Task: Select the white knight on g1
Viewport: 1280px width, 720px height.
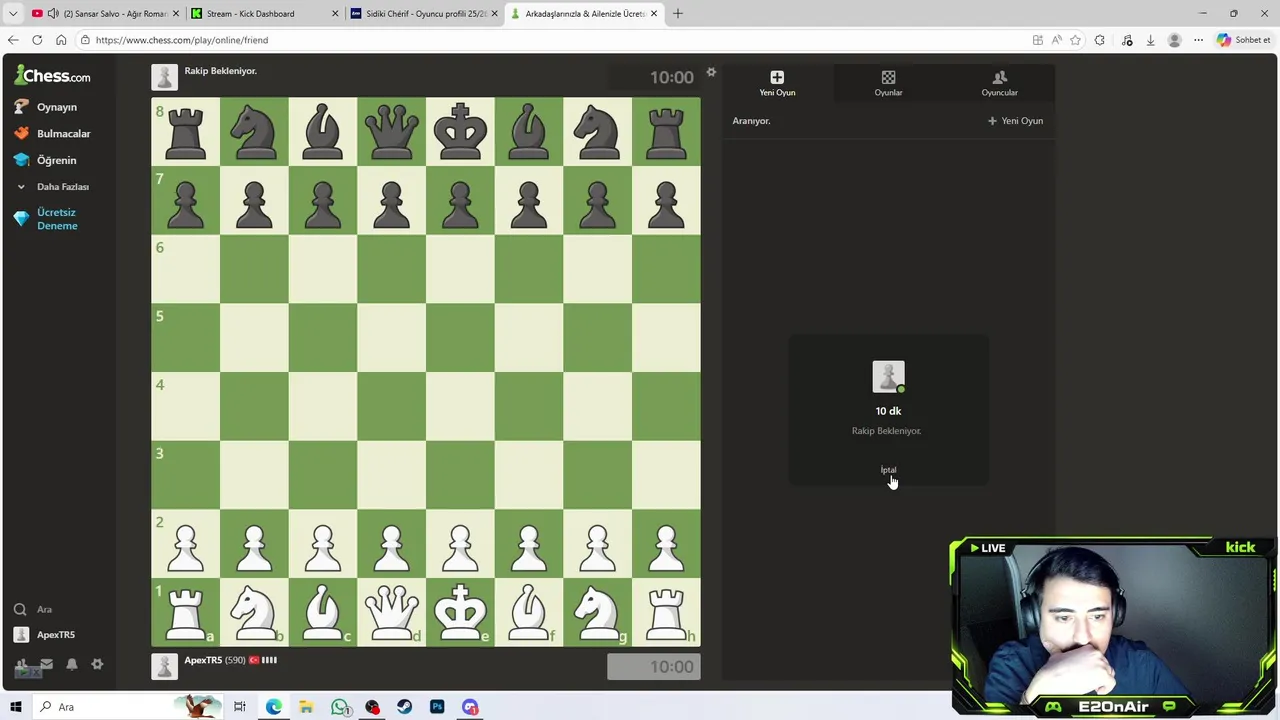Action: [597, 612]
